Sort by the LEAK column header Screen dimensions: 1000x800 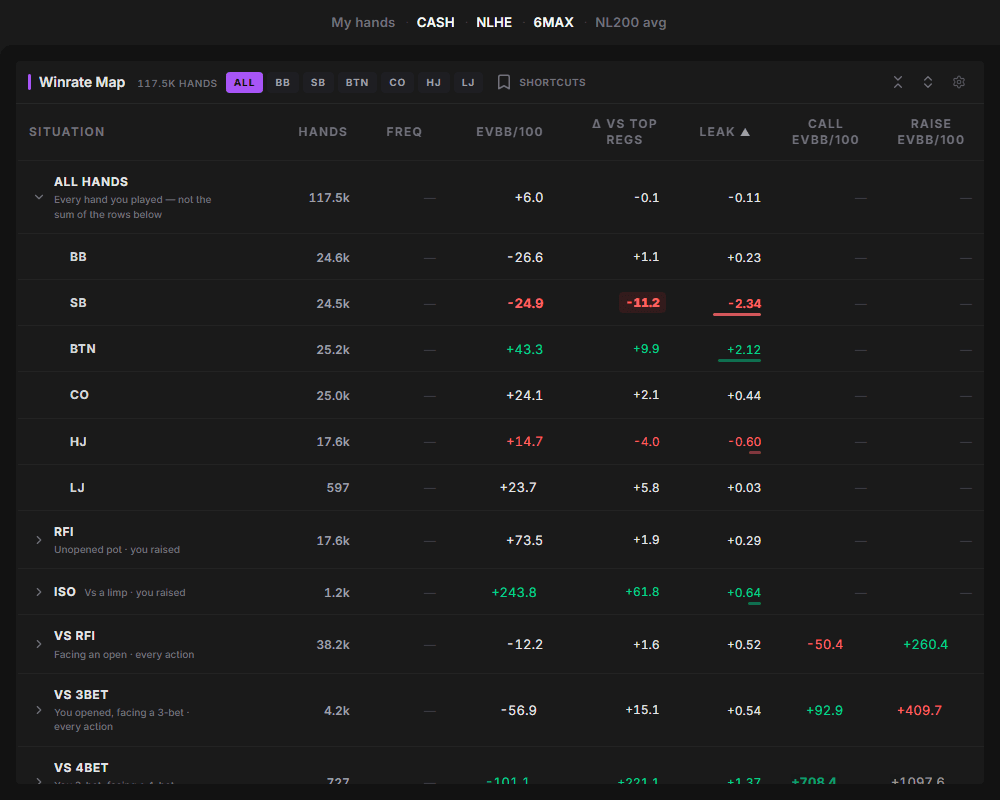pos(724,132)
